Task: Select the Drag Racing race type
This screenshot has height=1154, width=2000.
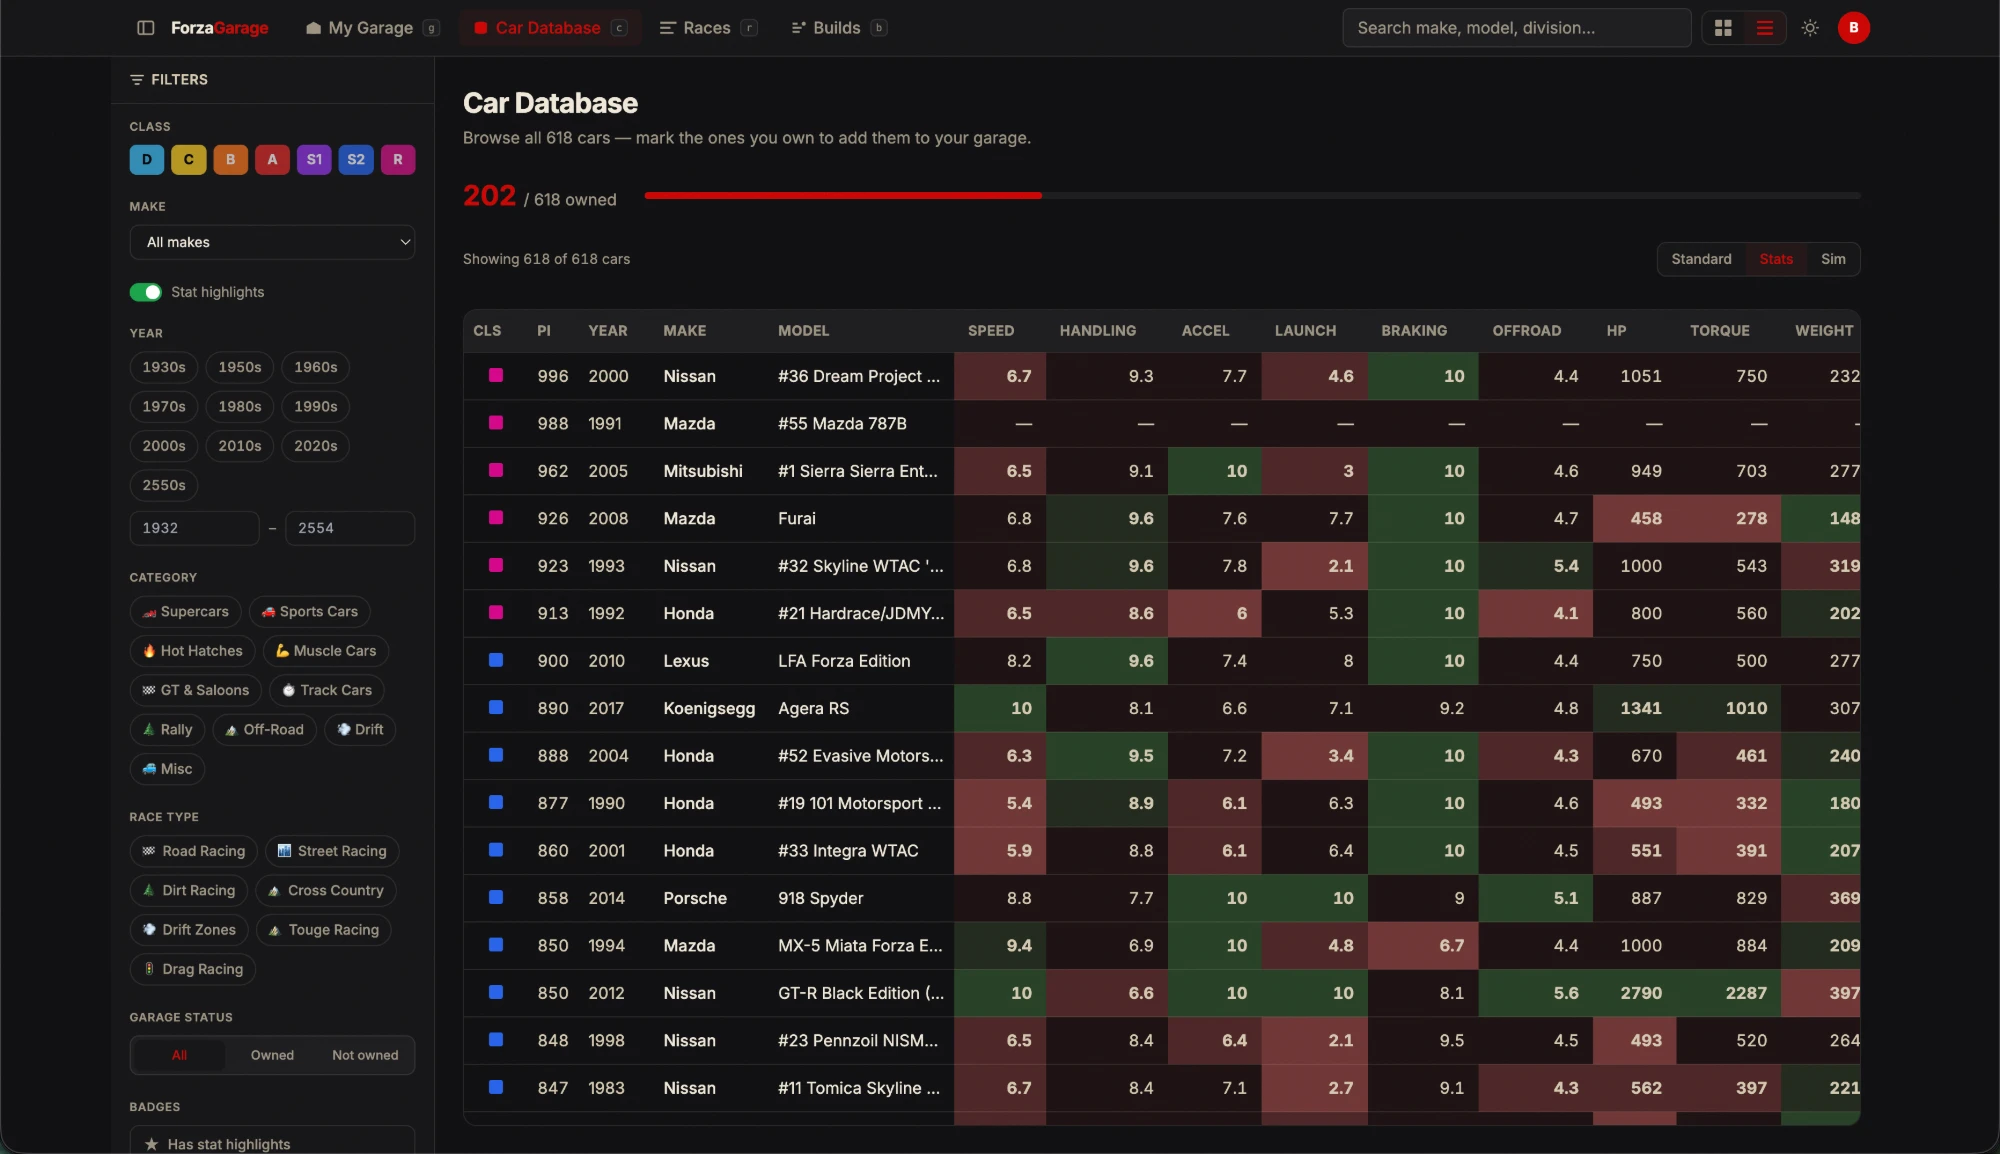Action: 193,969
